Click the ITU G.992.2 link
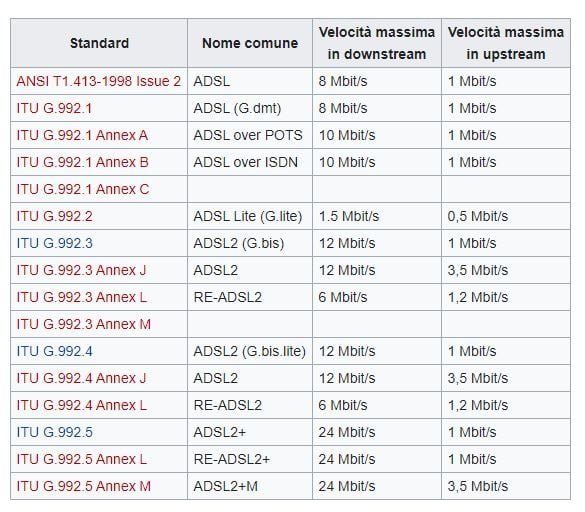Image resolution: width=585 pixels, height=512 pixels. pyautogui.click(x=54, y=216)
